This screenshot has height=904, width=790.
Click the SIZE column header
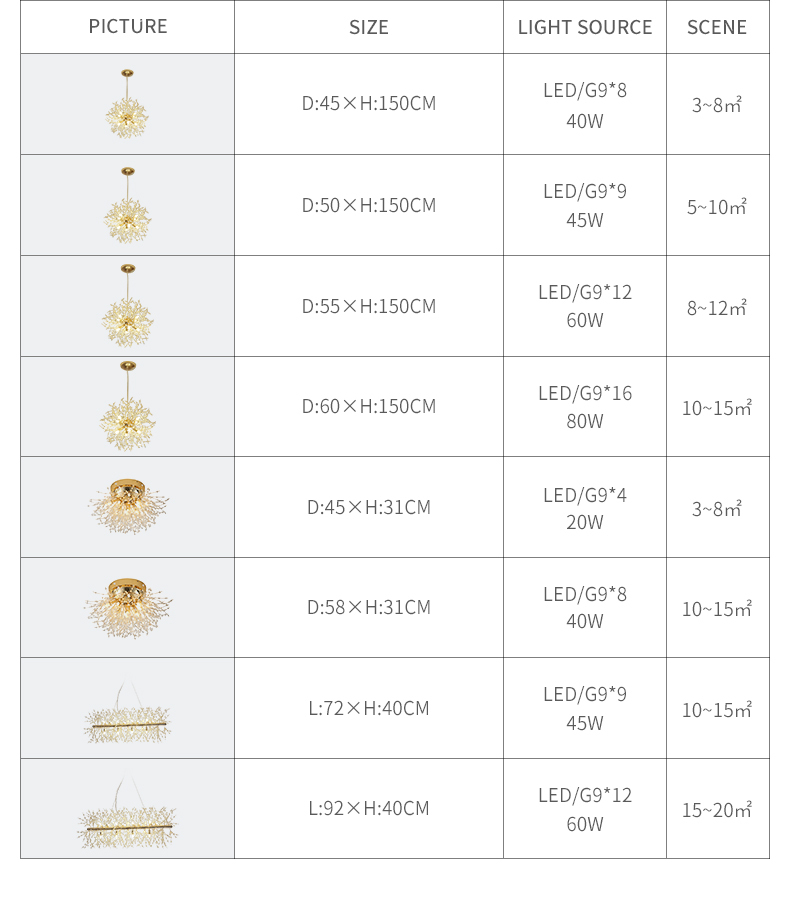(x=368, y=27)
